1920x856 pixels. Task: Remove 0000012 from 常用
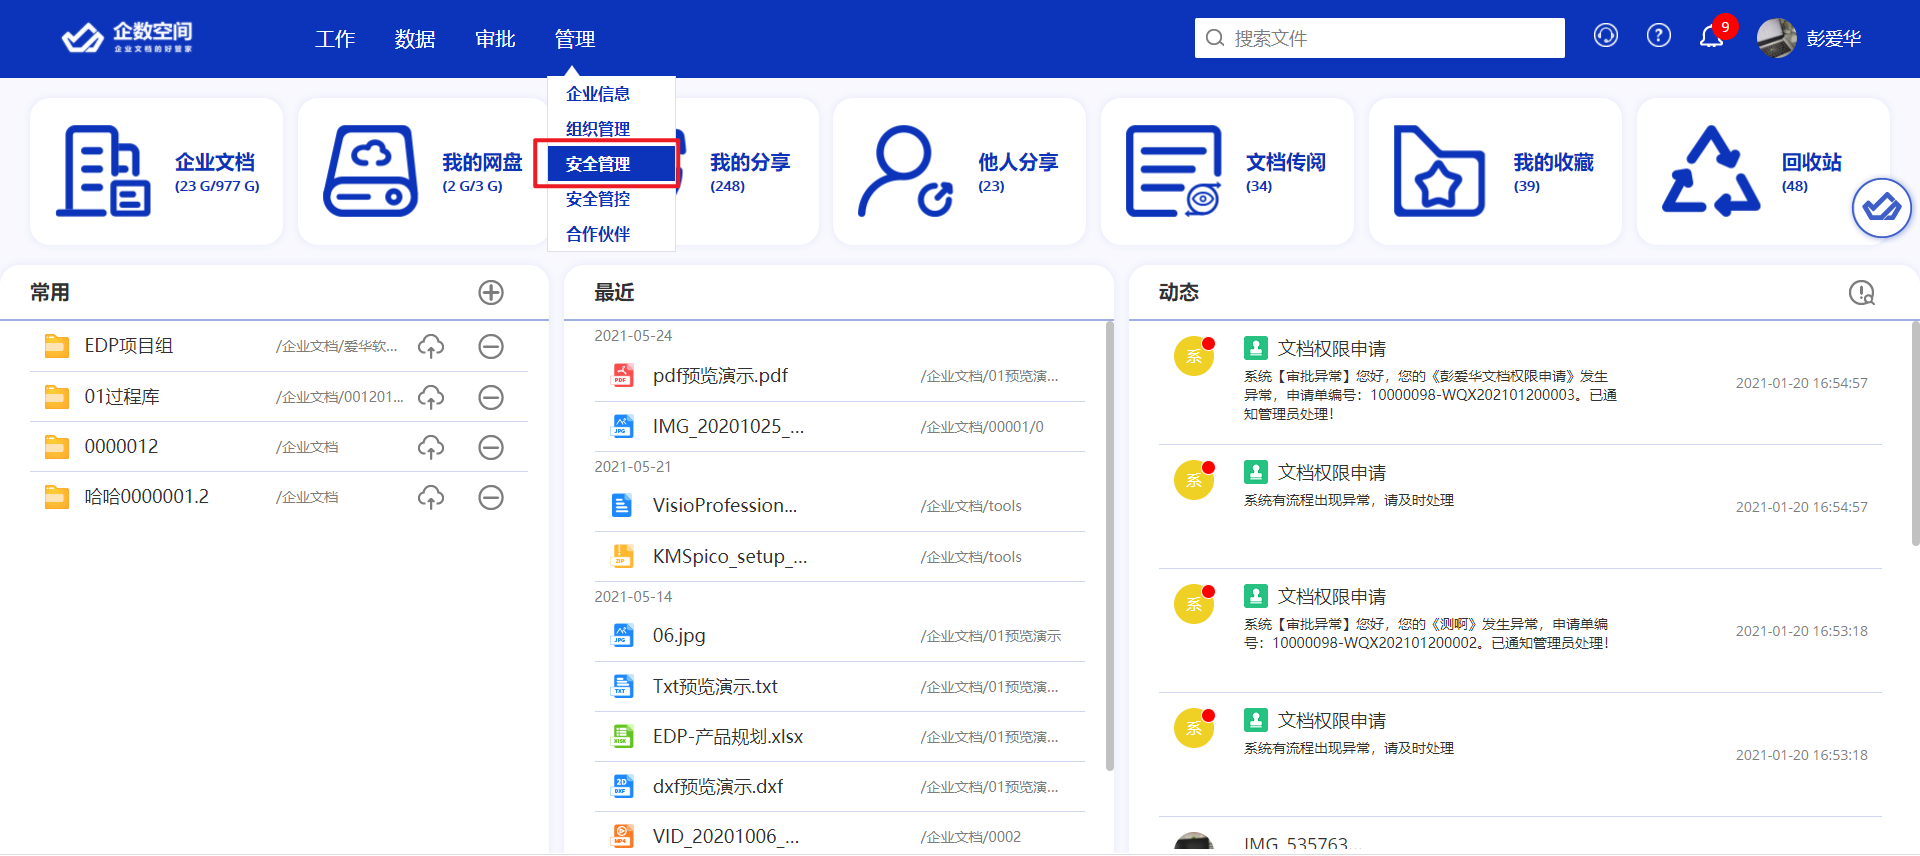(490, 447)
